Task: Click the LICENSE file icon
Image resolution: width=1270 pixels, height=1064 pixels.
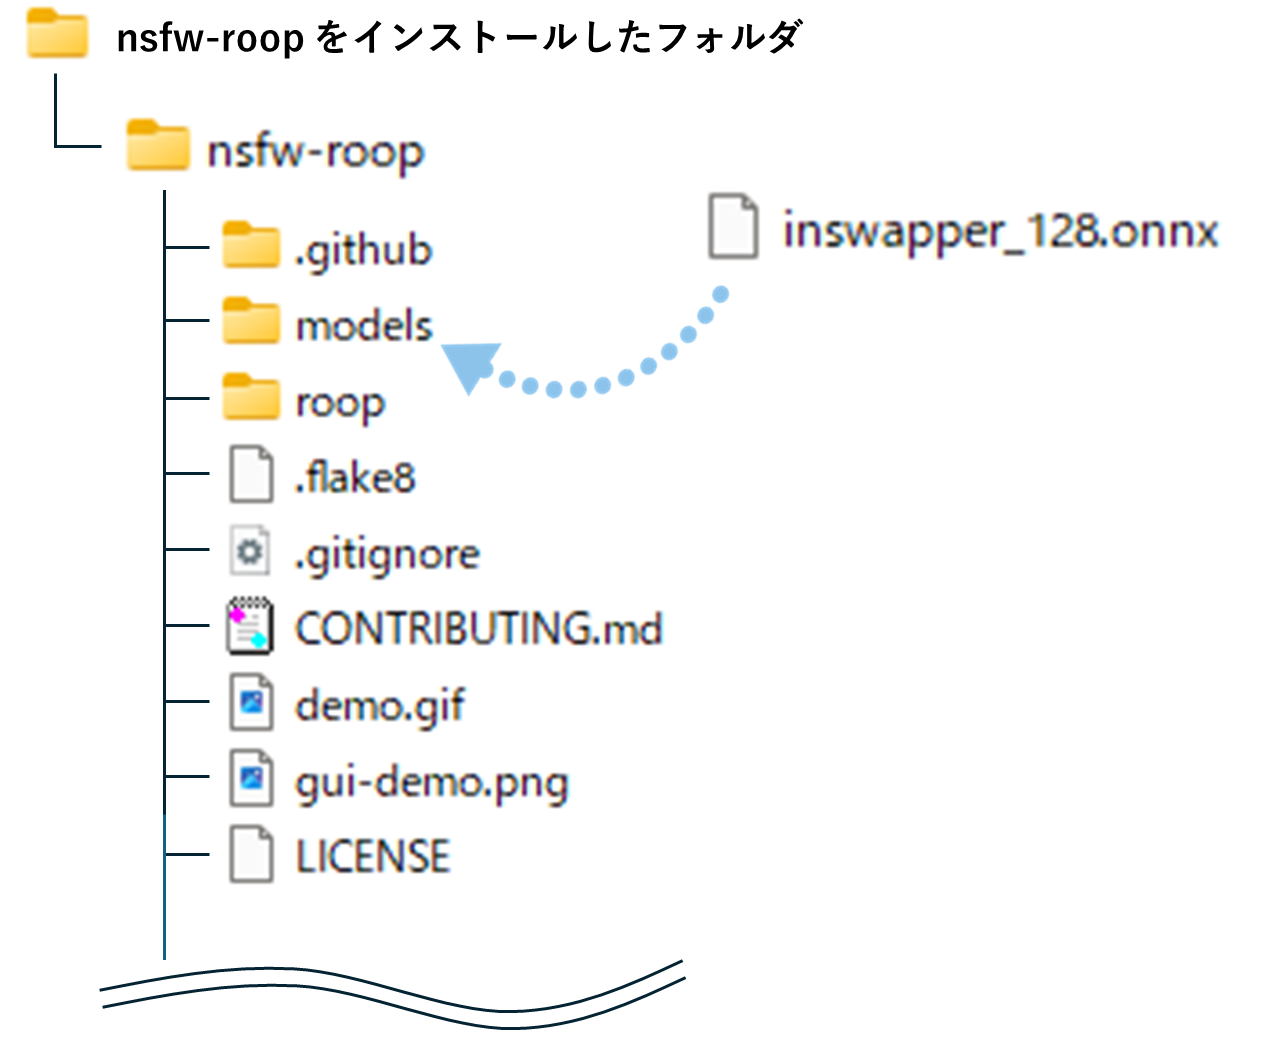Action: [252, 855]
